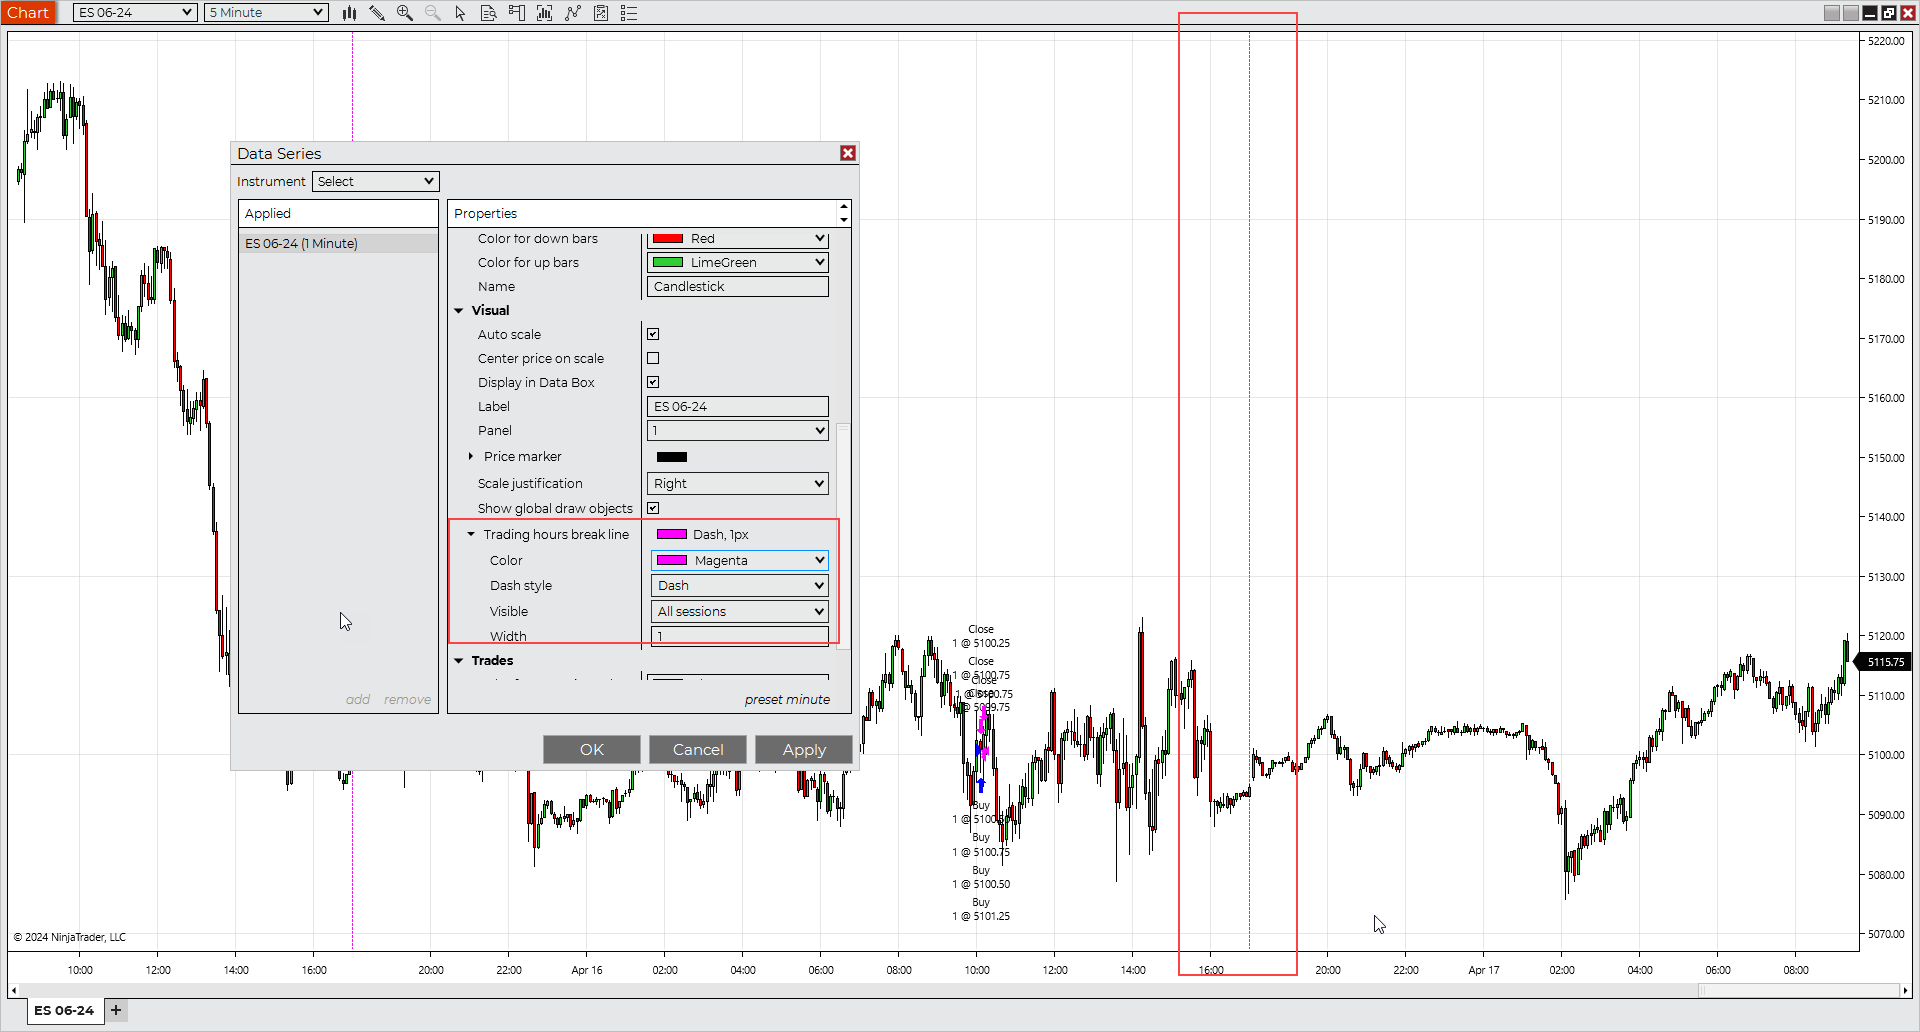
Task: Select the drawing tools pencil icon
Action: coord(377,13)
